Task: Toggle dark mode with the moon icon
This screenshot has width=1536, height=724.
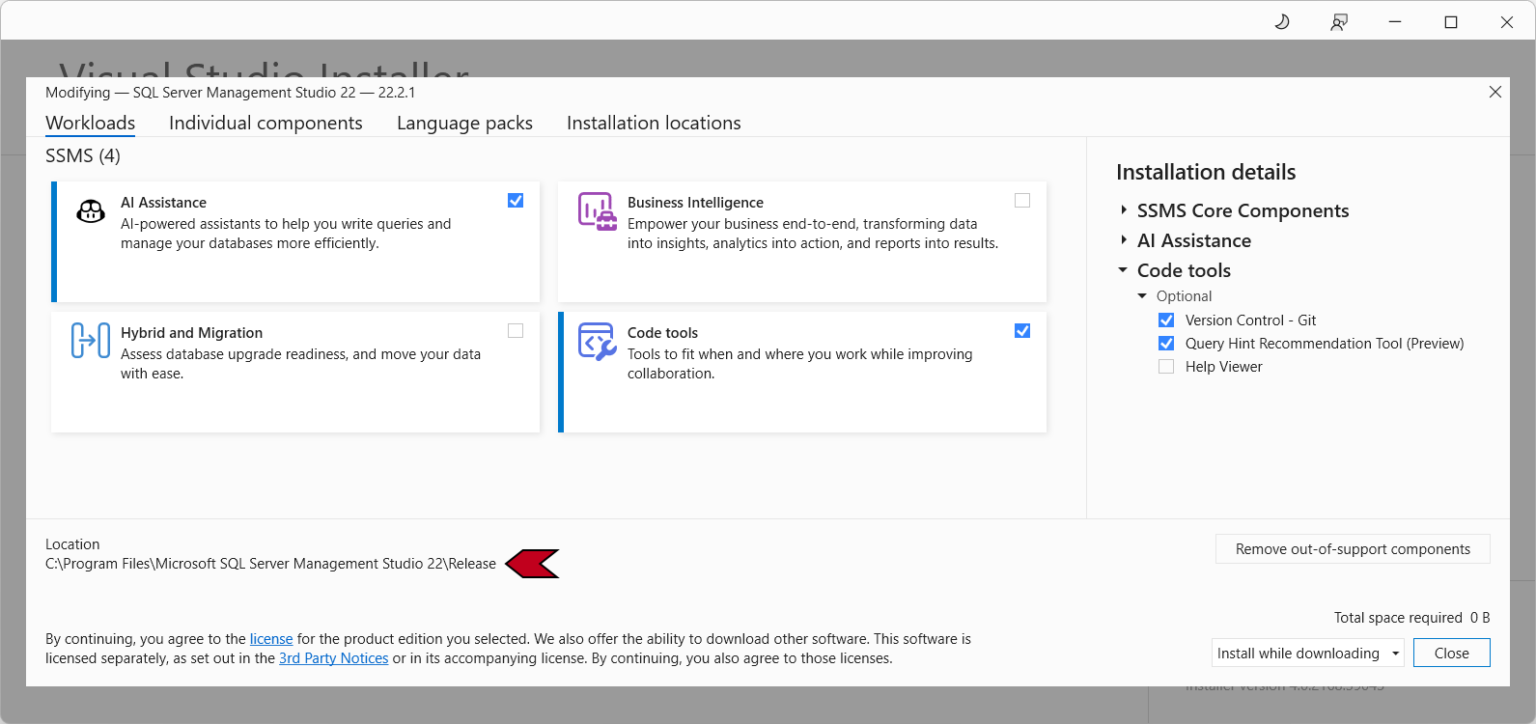Action: tap(1281, 21)
